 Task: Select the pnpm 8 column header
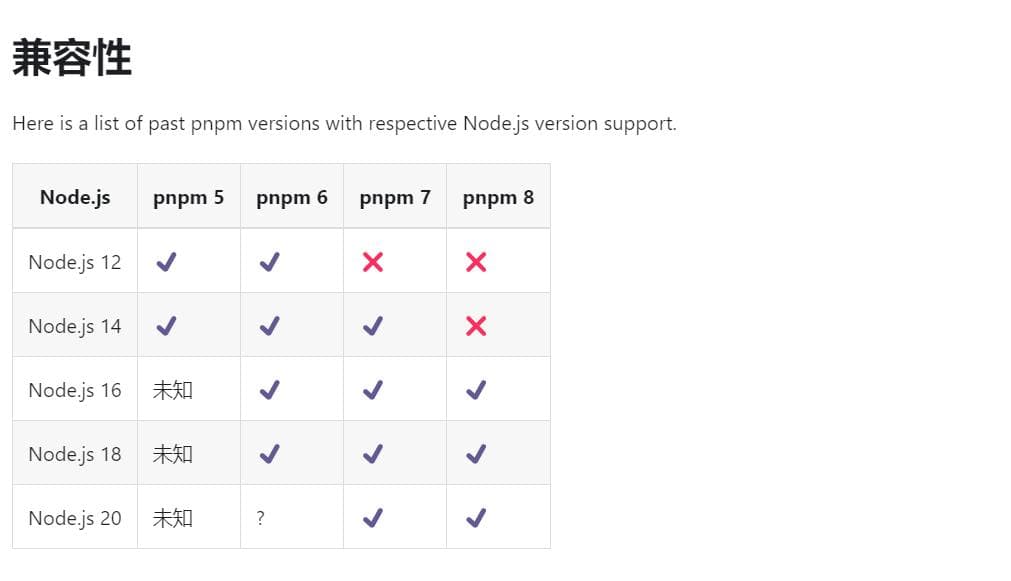point(498,197)
